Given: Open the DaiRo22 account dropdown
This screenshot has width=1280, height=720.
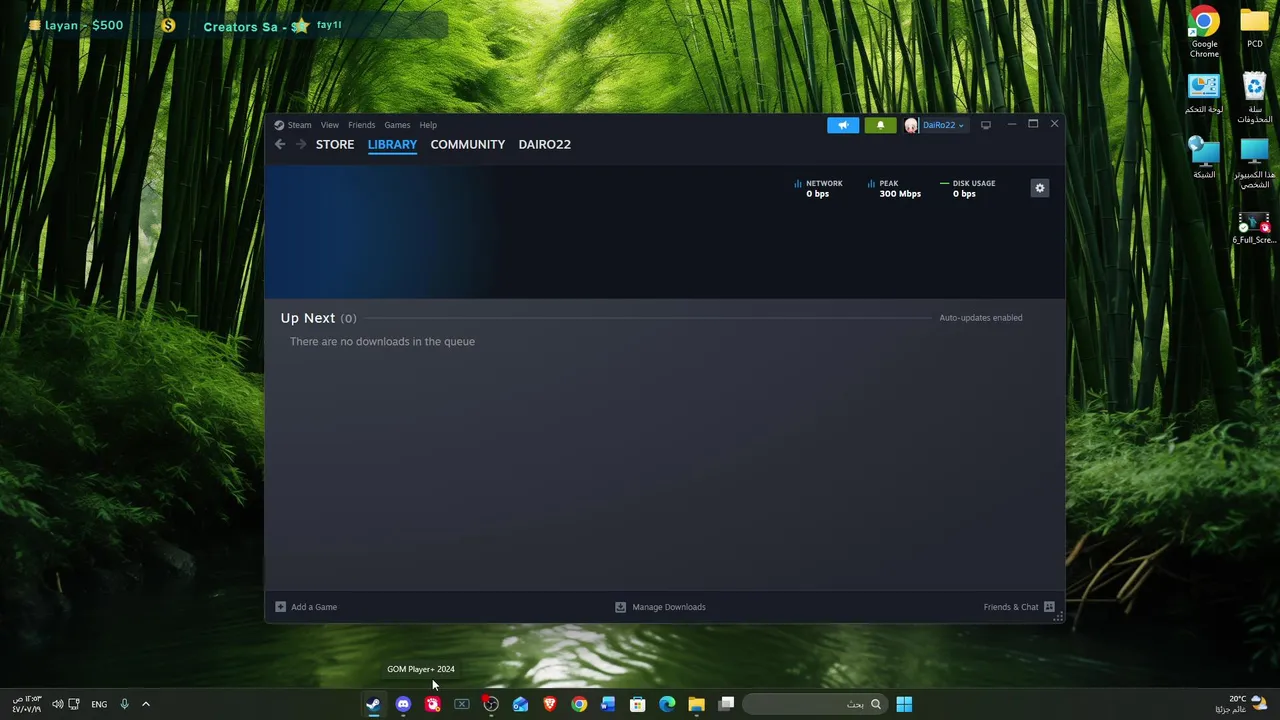Looking at the screenshot, I should click(x=943, y=125).
